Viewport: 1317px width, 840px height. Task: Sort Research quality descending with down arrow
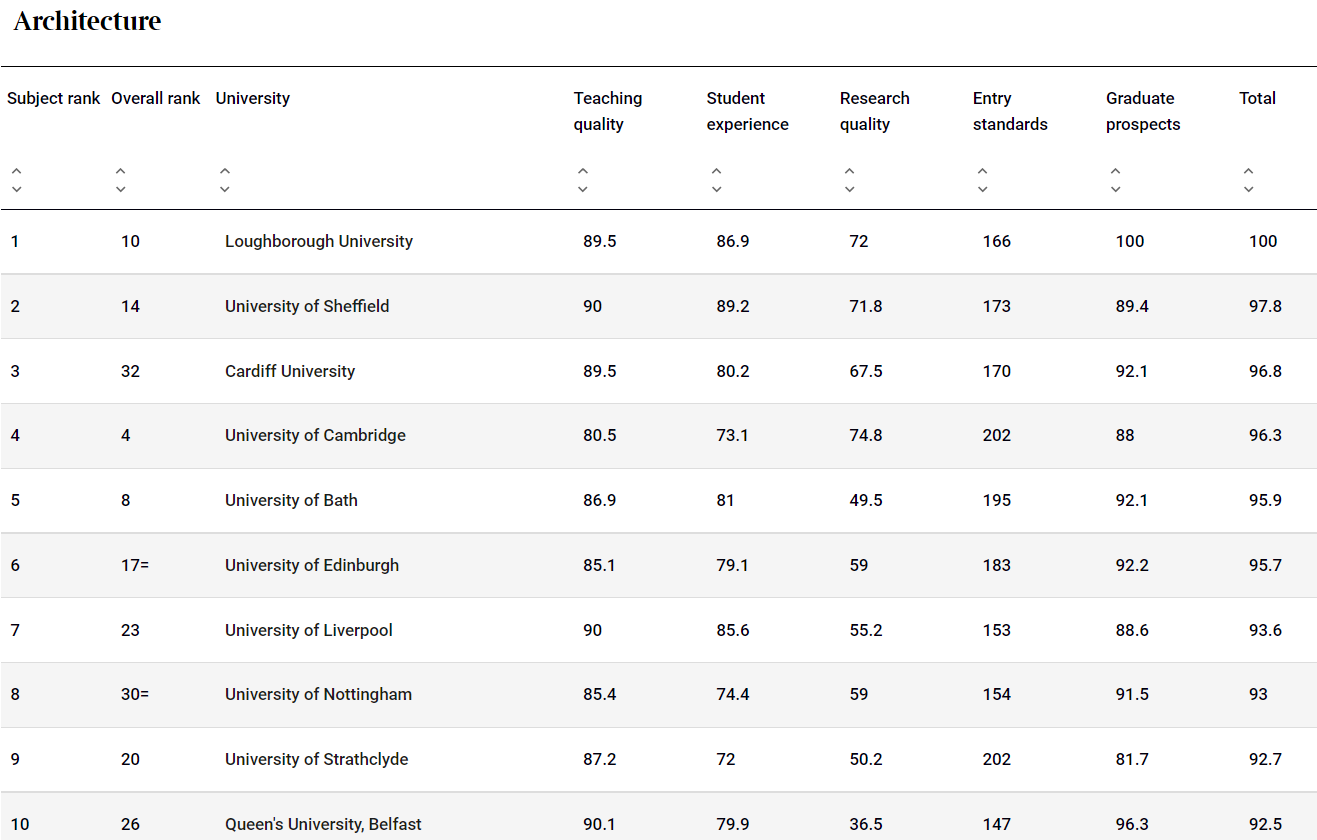coord(849,189)
